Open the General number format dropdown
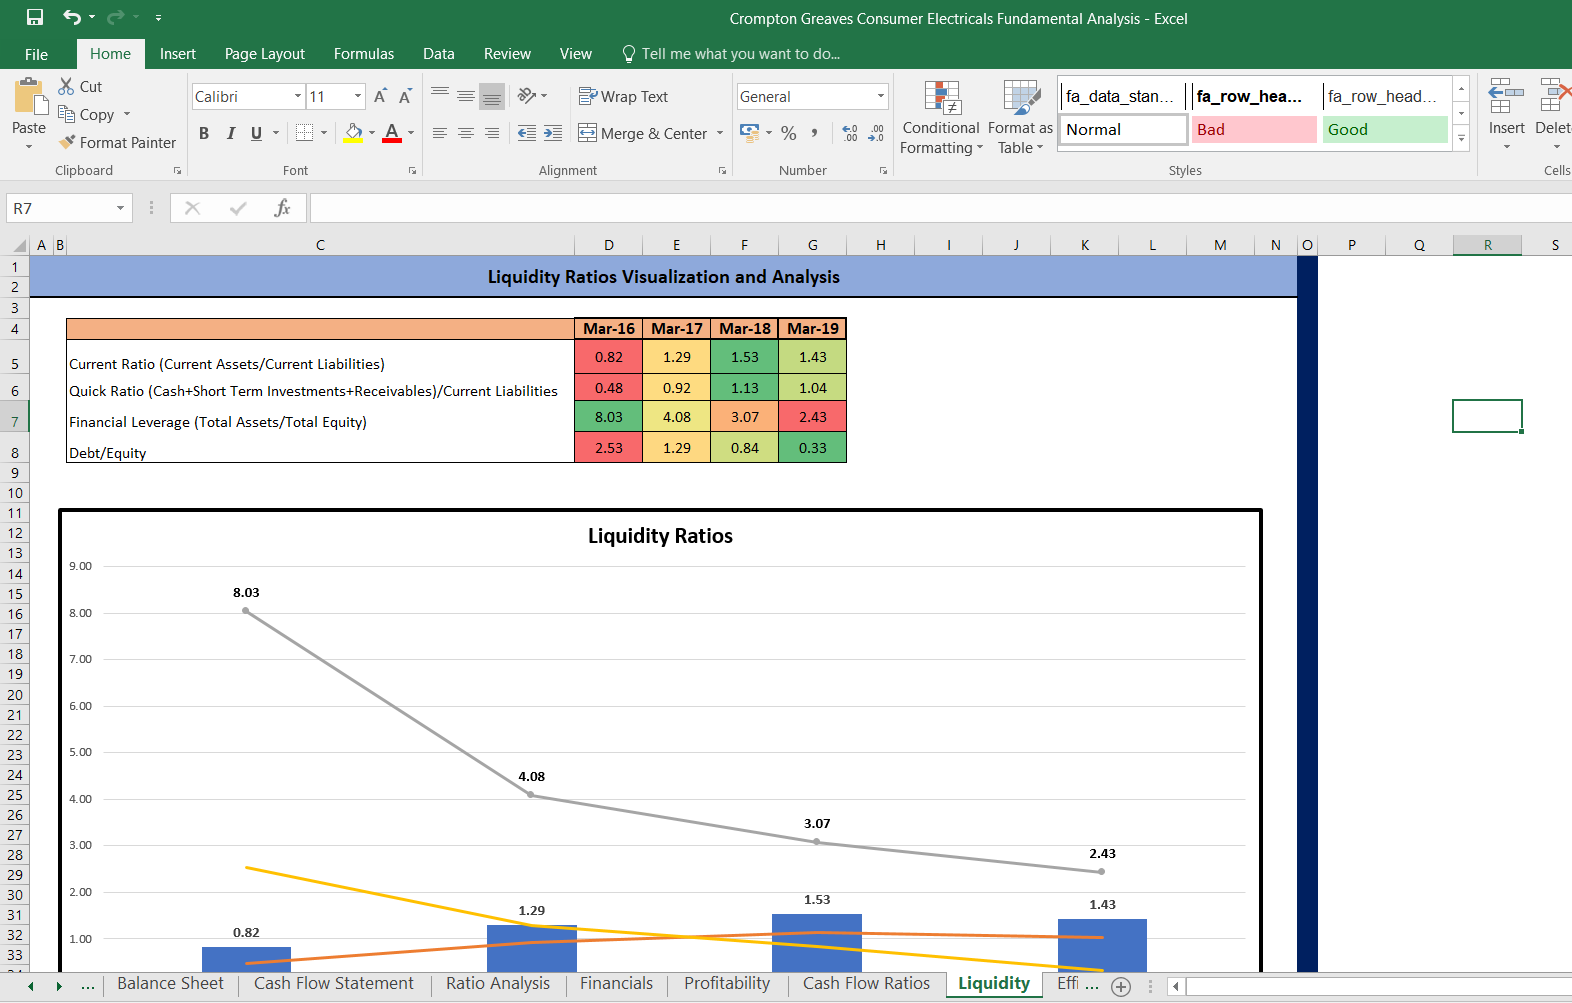The height and width of the screenshot is (1003, 1572). click(x=881, y=96)
